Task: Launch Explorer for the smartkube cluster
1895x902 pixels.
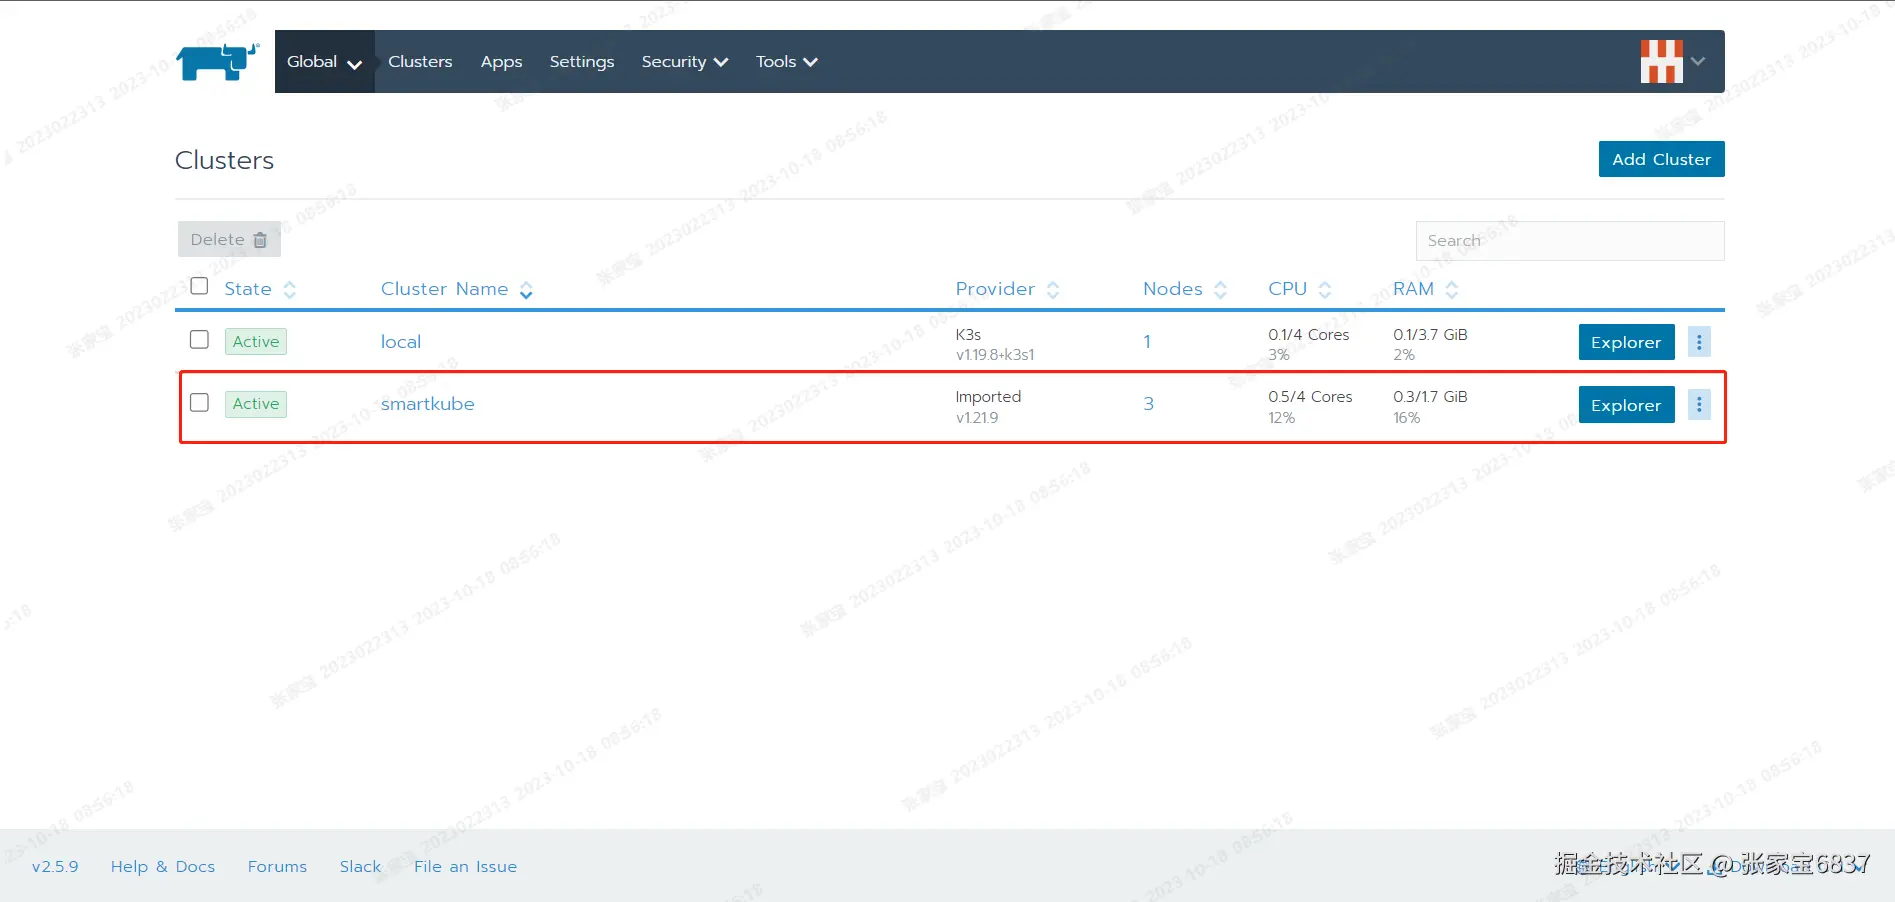Action: (x=1626, y=405)
